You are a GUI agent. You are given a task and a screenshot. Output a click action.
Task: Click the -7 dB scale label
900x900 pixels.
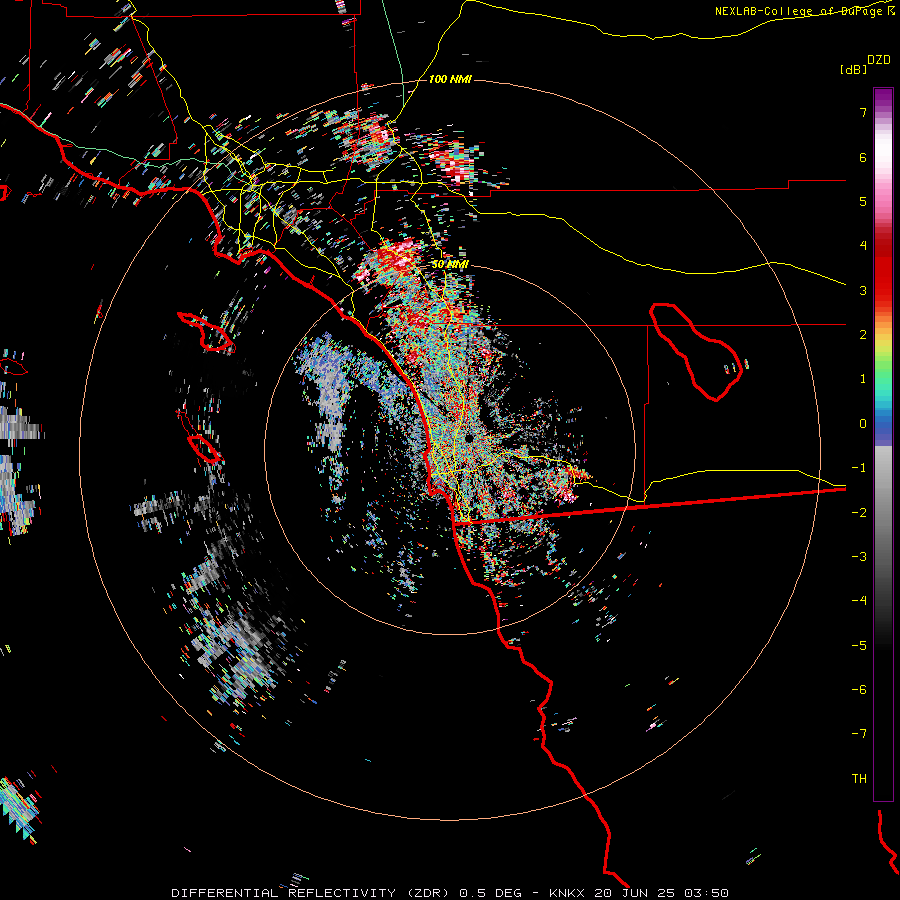click(859, 734)
